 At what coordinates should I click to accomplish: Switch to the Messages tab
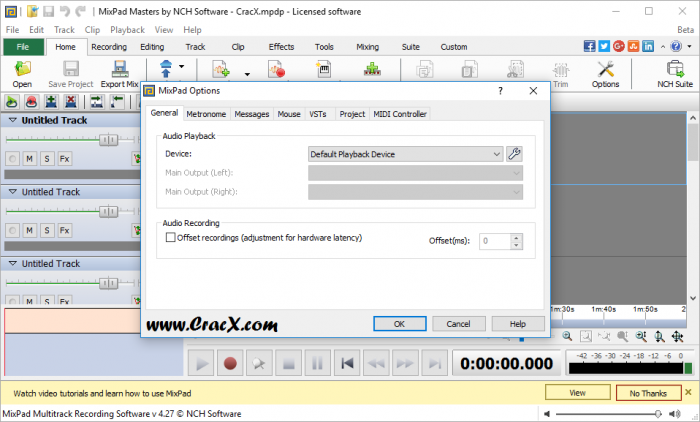252,114
